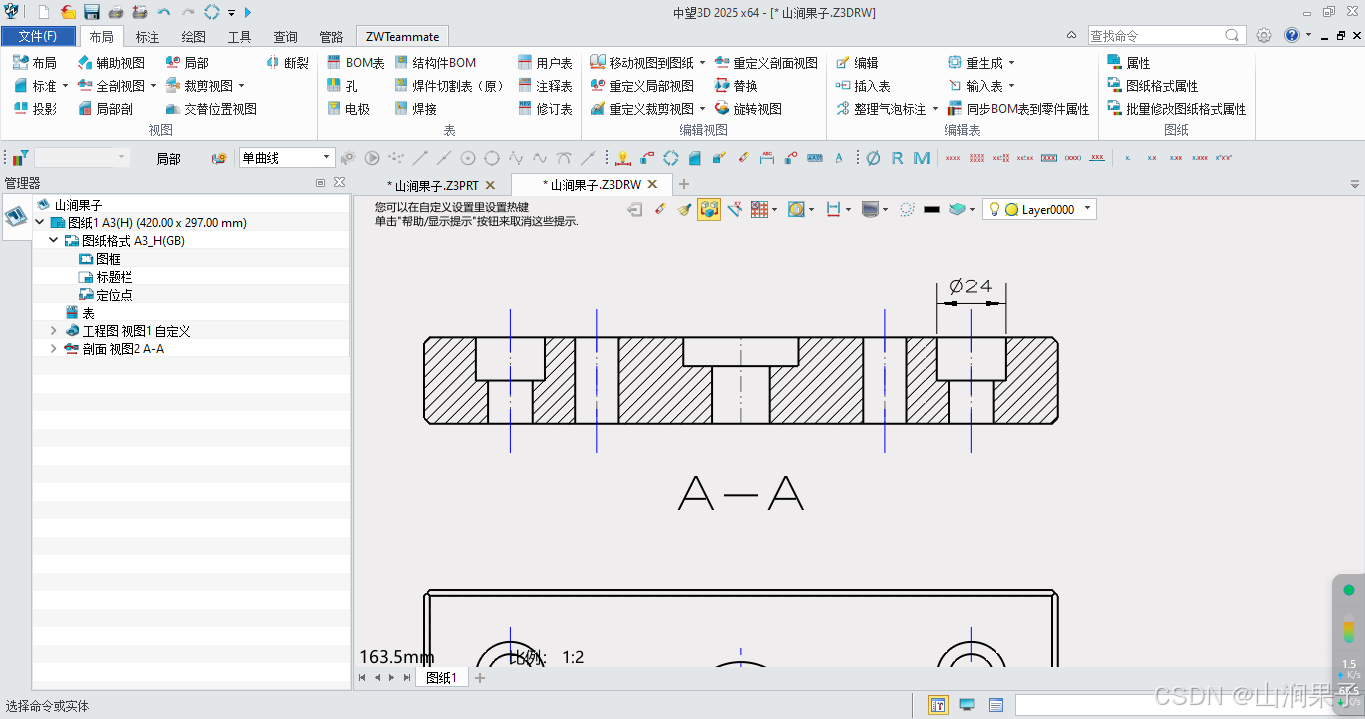The width and height of the screenshot is (1365, 719).
Task: Toggle the highlighted display mode button
Action: [709, 209]
